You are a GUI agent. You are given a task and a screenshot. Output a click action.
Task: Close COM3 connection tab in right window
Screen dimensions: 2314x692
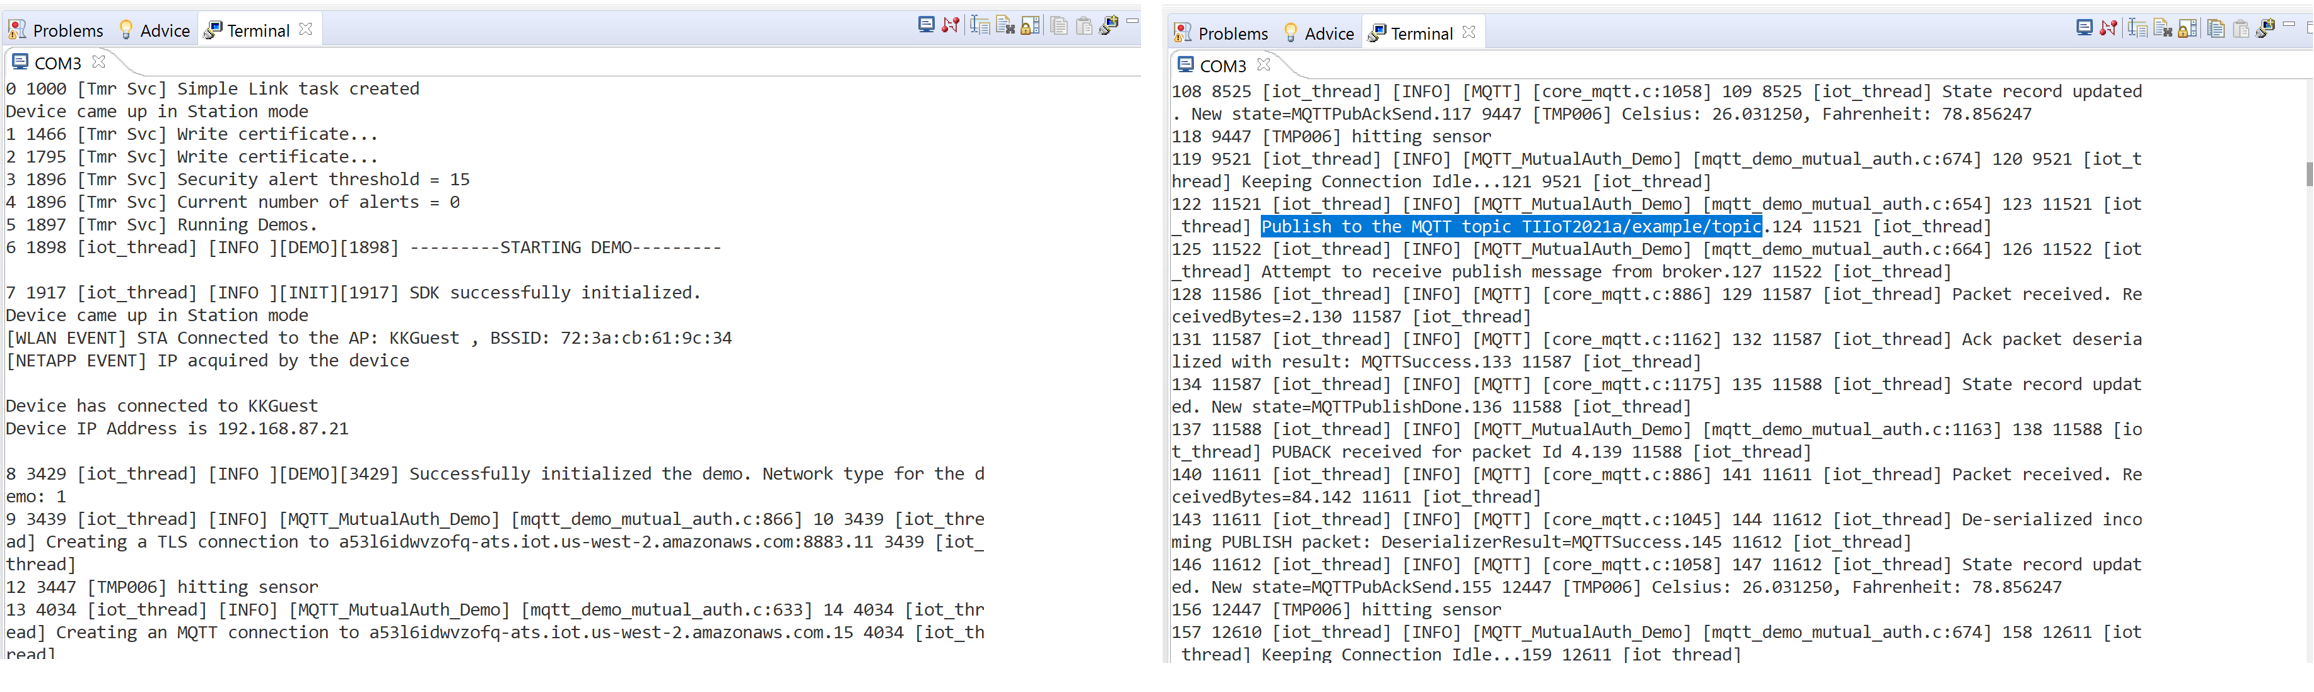(x=1263, y=65)
